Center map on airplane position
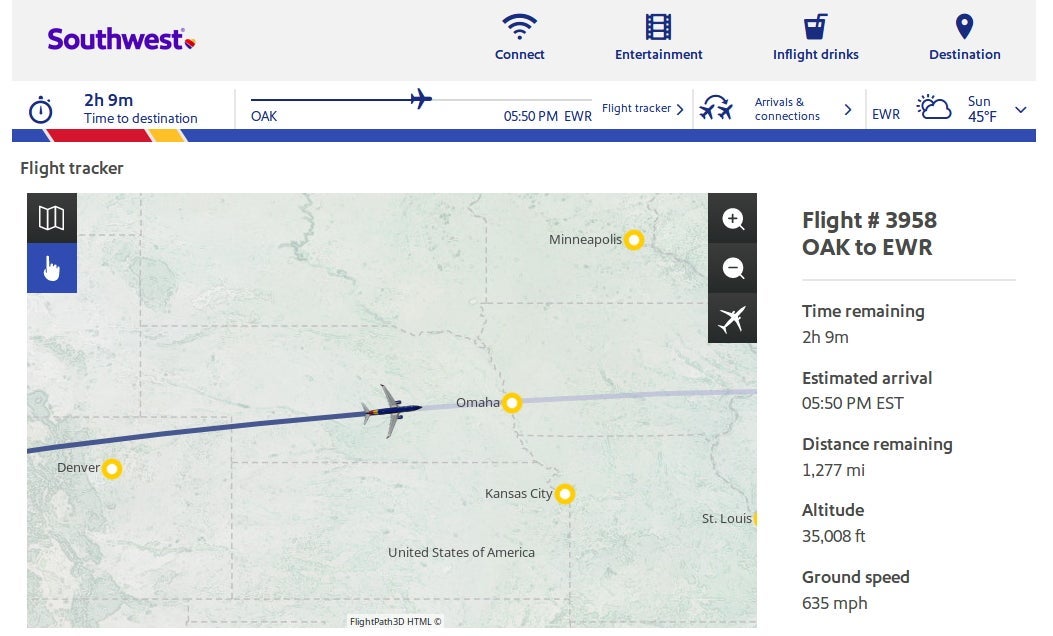 (x=733, y=319)
